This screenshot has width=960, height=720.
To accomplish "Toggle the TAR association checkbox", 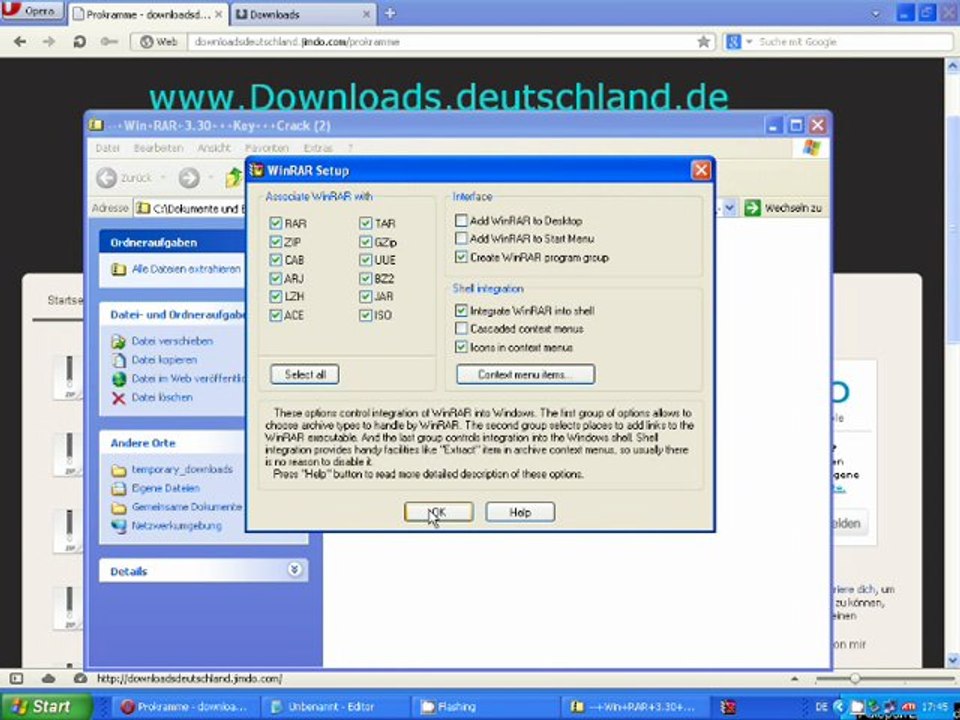I will pyautogui.click(x=366, y=223).
